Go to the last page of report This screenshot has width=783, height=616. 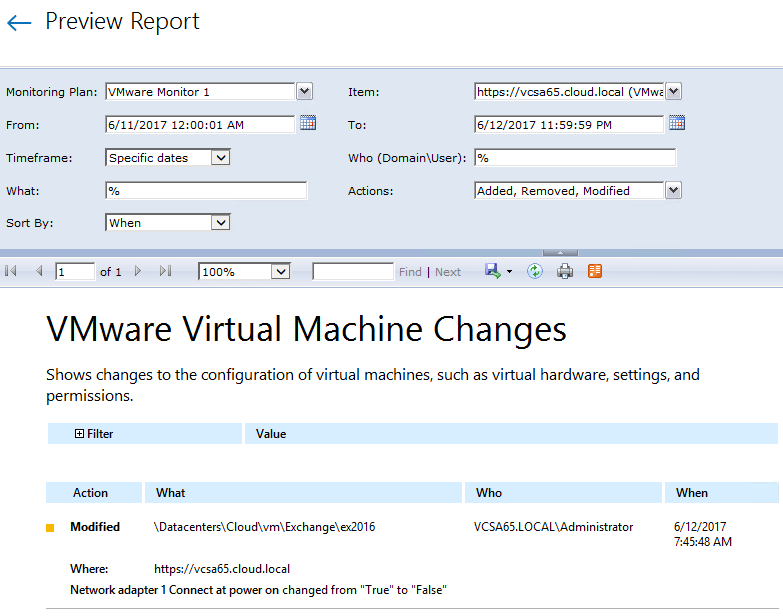(166, 271)
